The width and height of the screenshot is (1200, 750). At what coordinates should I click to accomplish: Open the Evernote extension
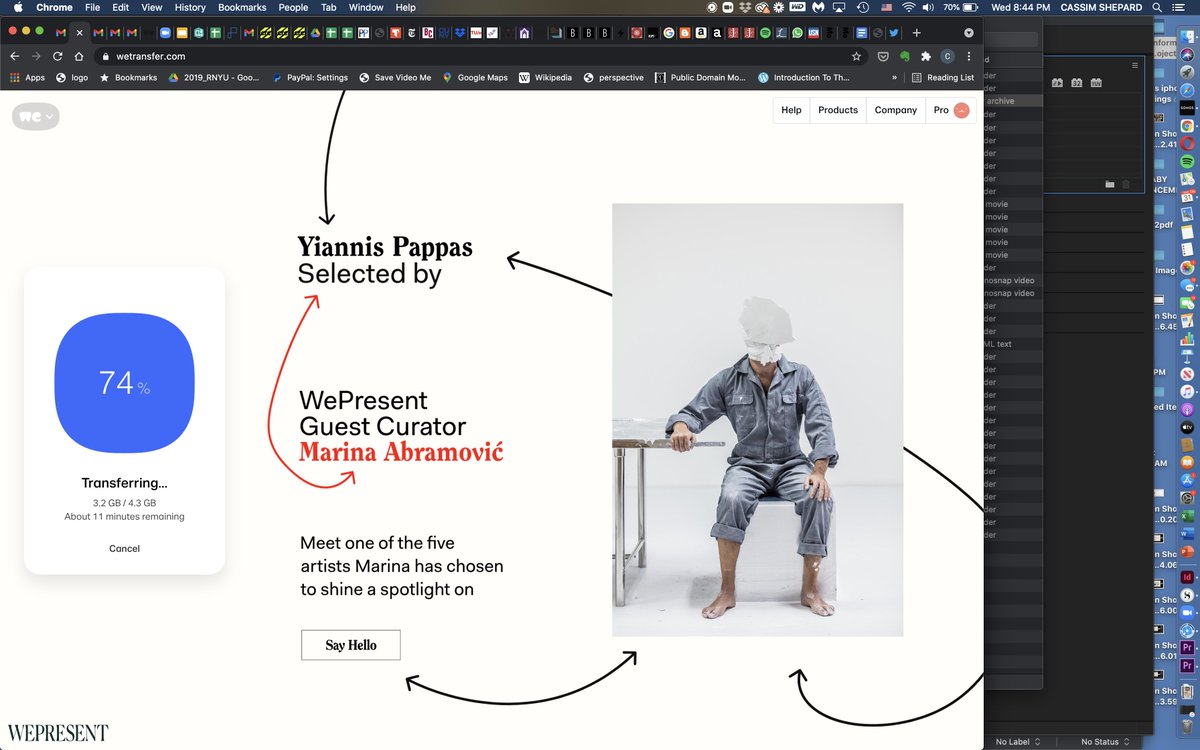click(904, 57)
